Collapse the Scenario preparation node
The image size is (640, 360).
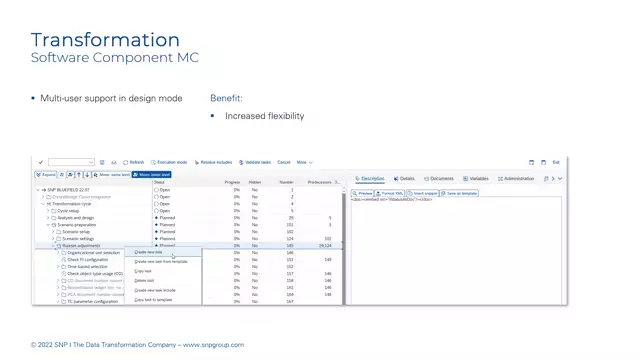tap(48, 224)
